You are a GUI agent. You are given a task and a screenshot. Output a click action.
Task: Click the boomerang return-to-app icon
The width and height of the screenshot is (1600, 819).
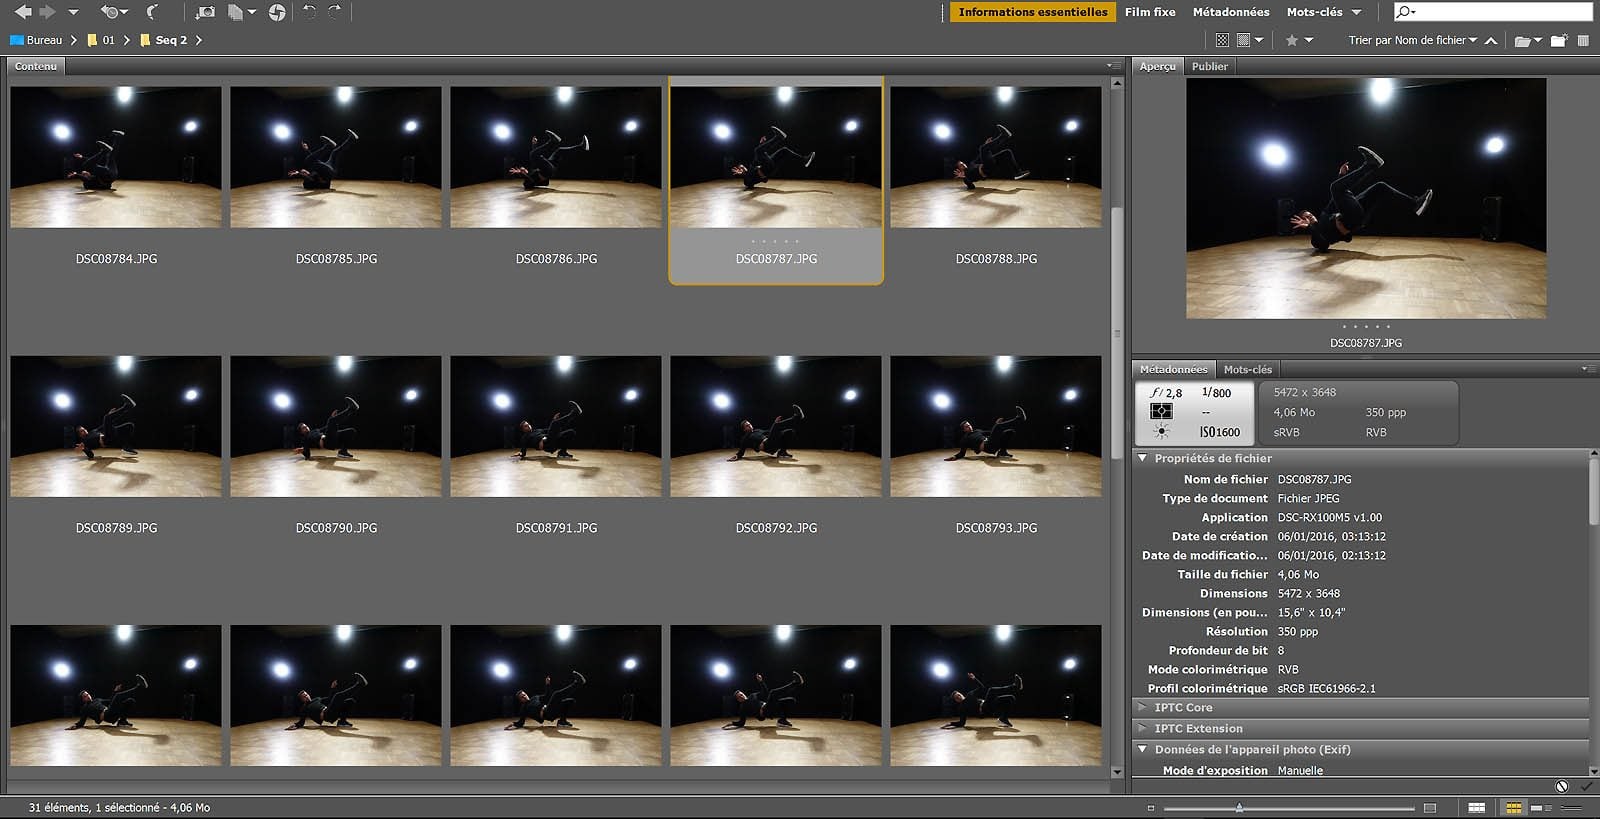[x=152, y=12]
